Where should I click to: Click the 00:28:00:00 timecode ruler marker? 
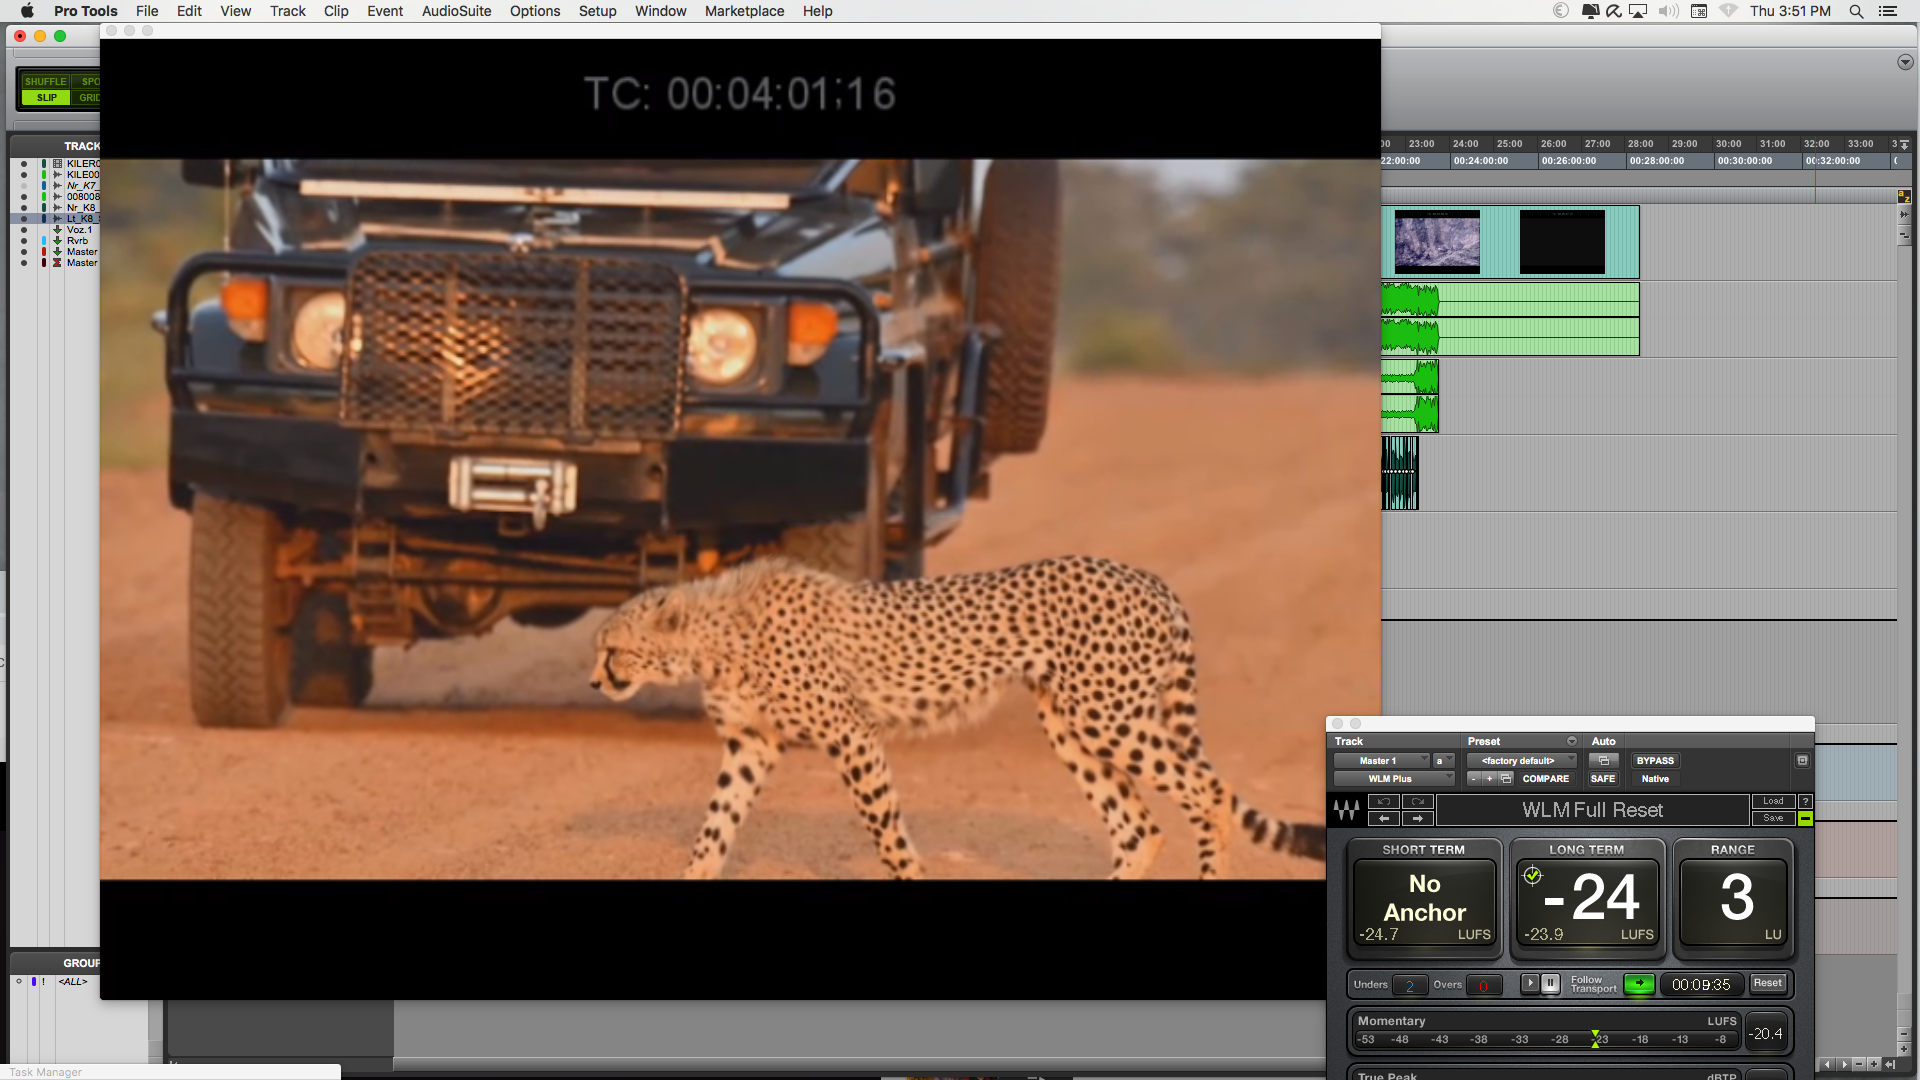point(1657,160)
